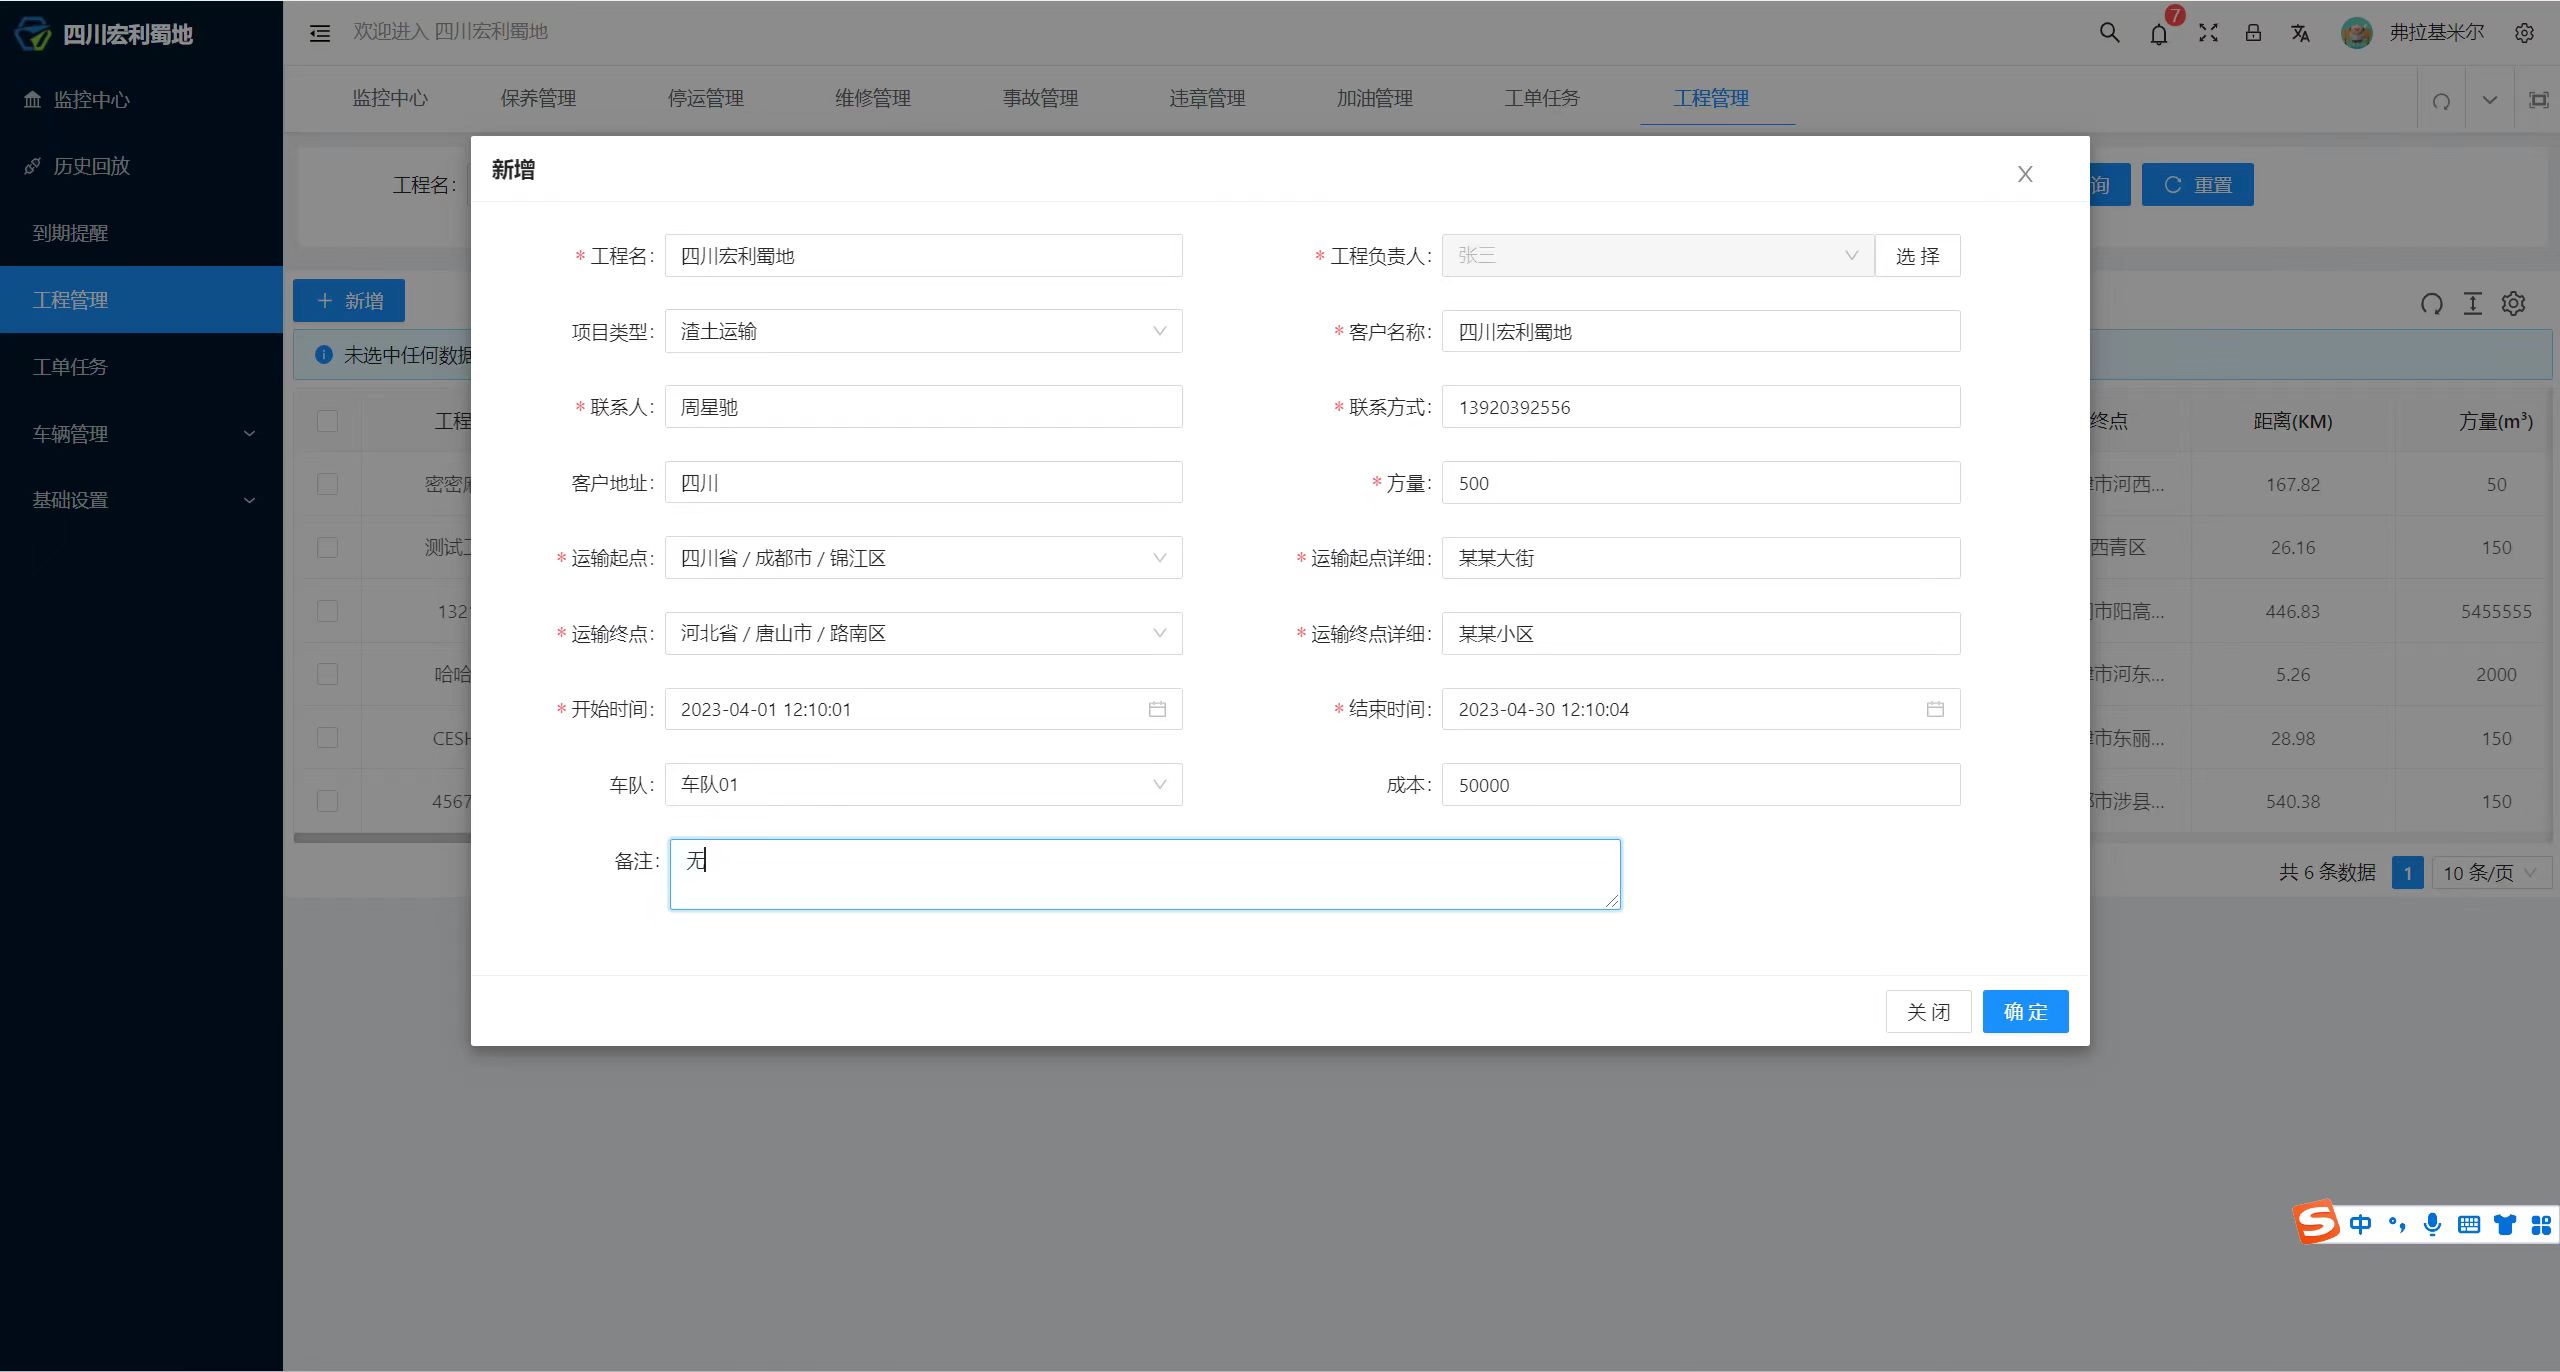Switch to 加油管理 tab
2560x1372 pixels.
1375,98
